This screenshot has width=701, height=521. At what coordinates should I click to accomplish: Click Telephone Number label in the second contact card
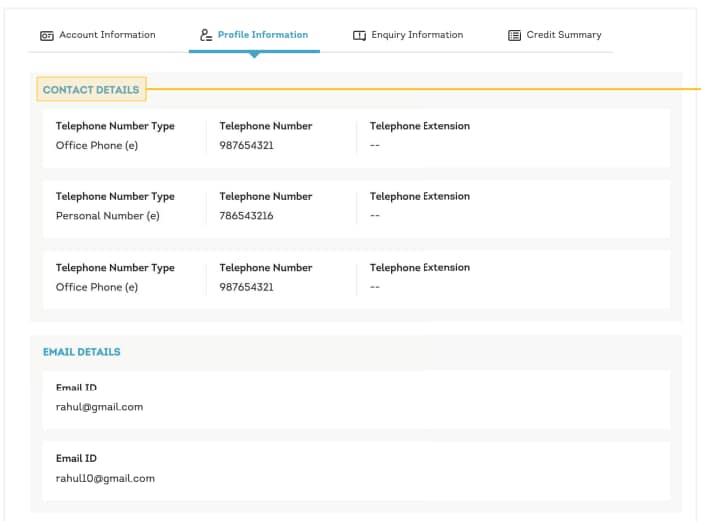coord(266,196)
